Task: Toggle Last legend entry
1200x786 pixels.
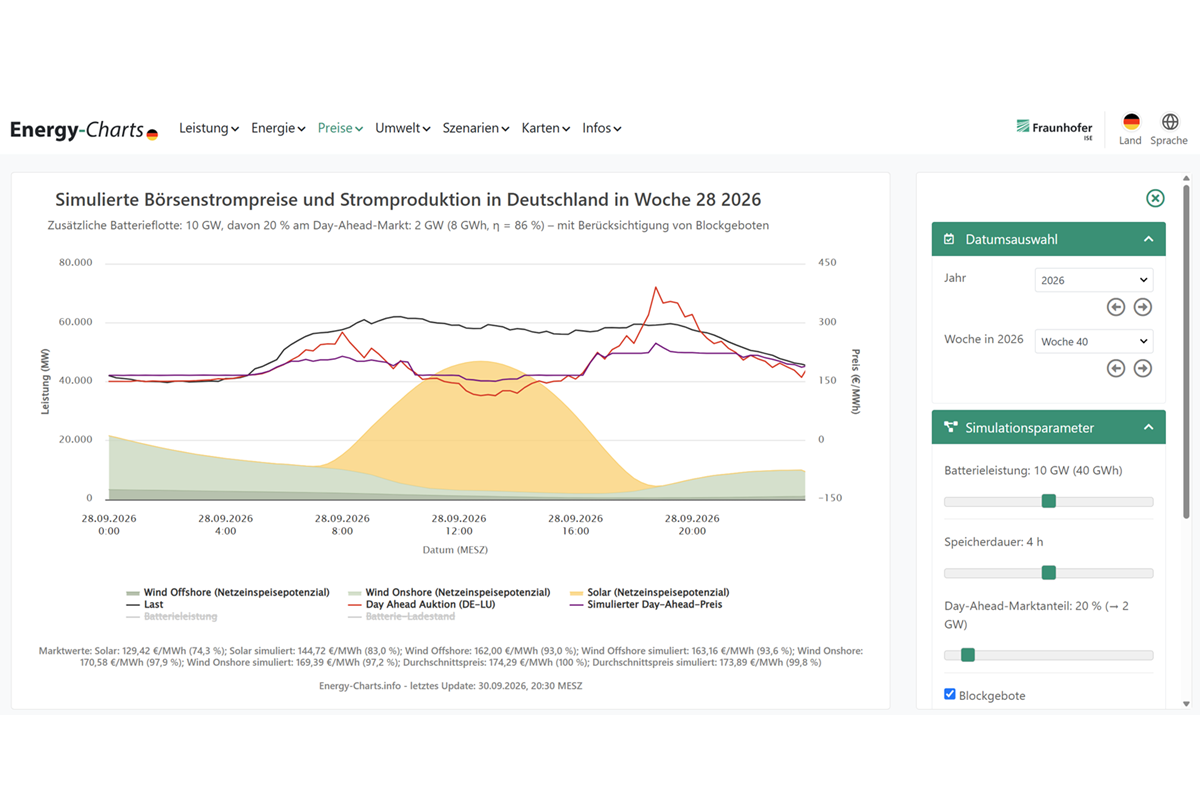Action: point(144,604)
